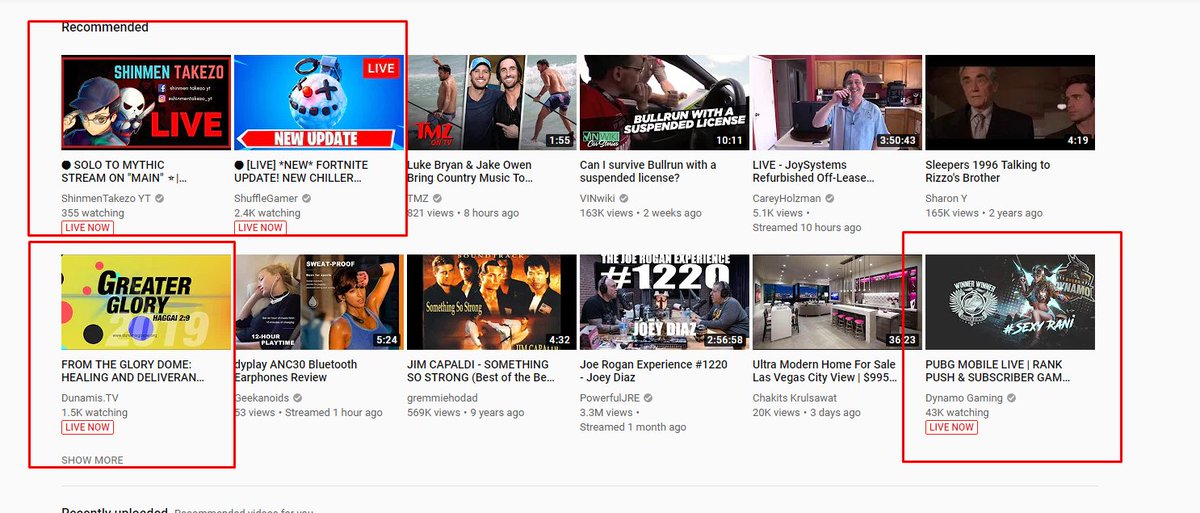Click verified checkmark next to ShinmenTakezo YT
Image resolution: width=1200 pixels, height=513 pixels.
159,198
